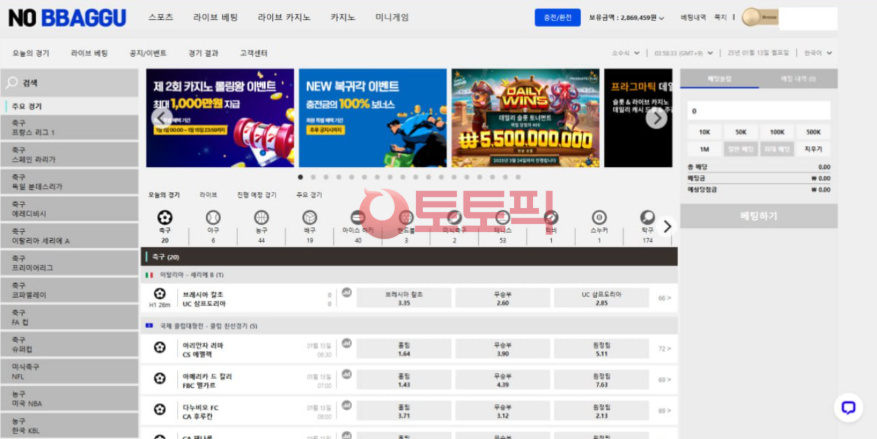Viewport: 877px width, 439px height.
Task: Advance banner carousel with right arrow
Action: (656, 118)
